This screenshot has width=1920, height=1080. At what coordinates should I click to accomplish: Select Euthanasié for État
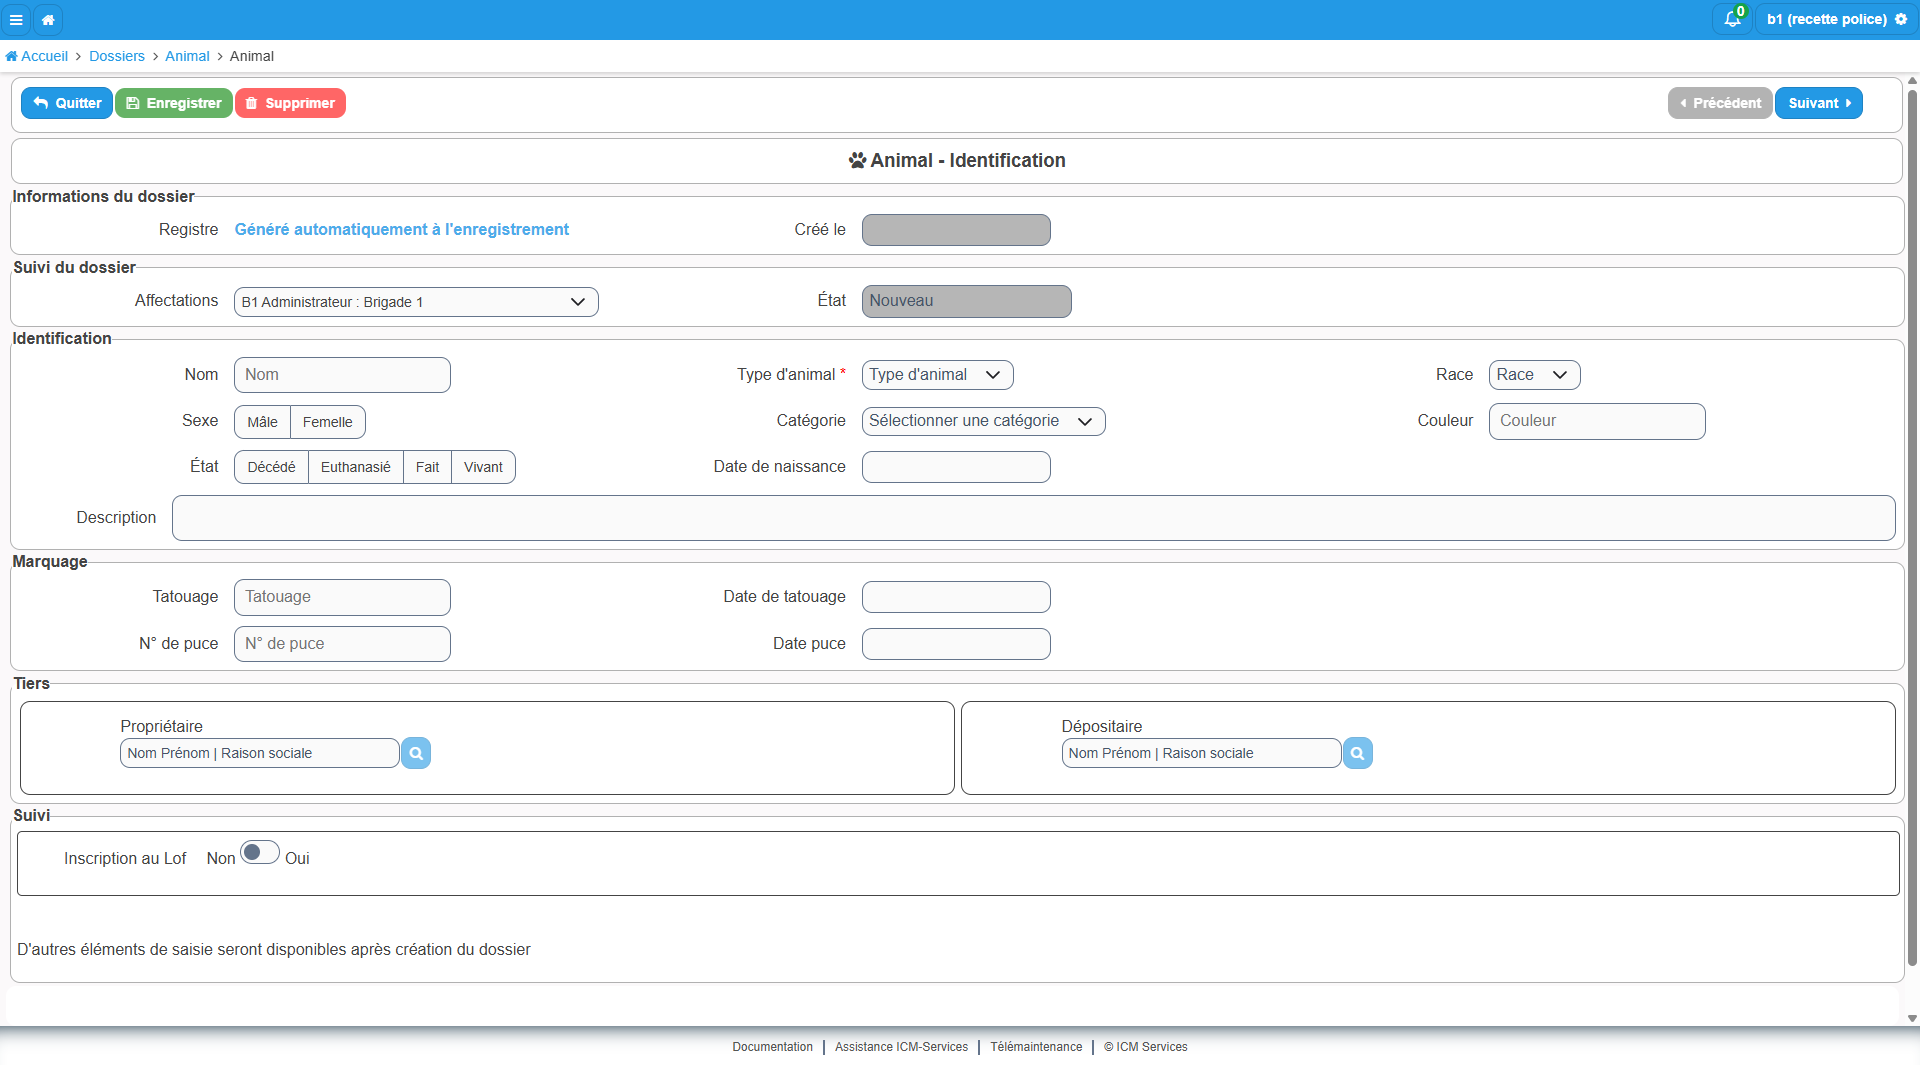355,467
